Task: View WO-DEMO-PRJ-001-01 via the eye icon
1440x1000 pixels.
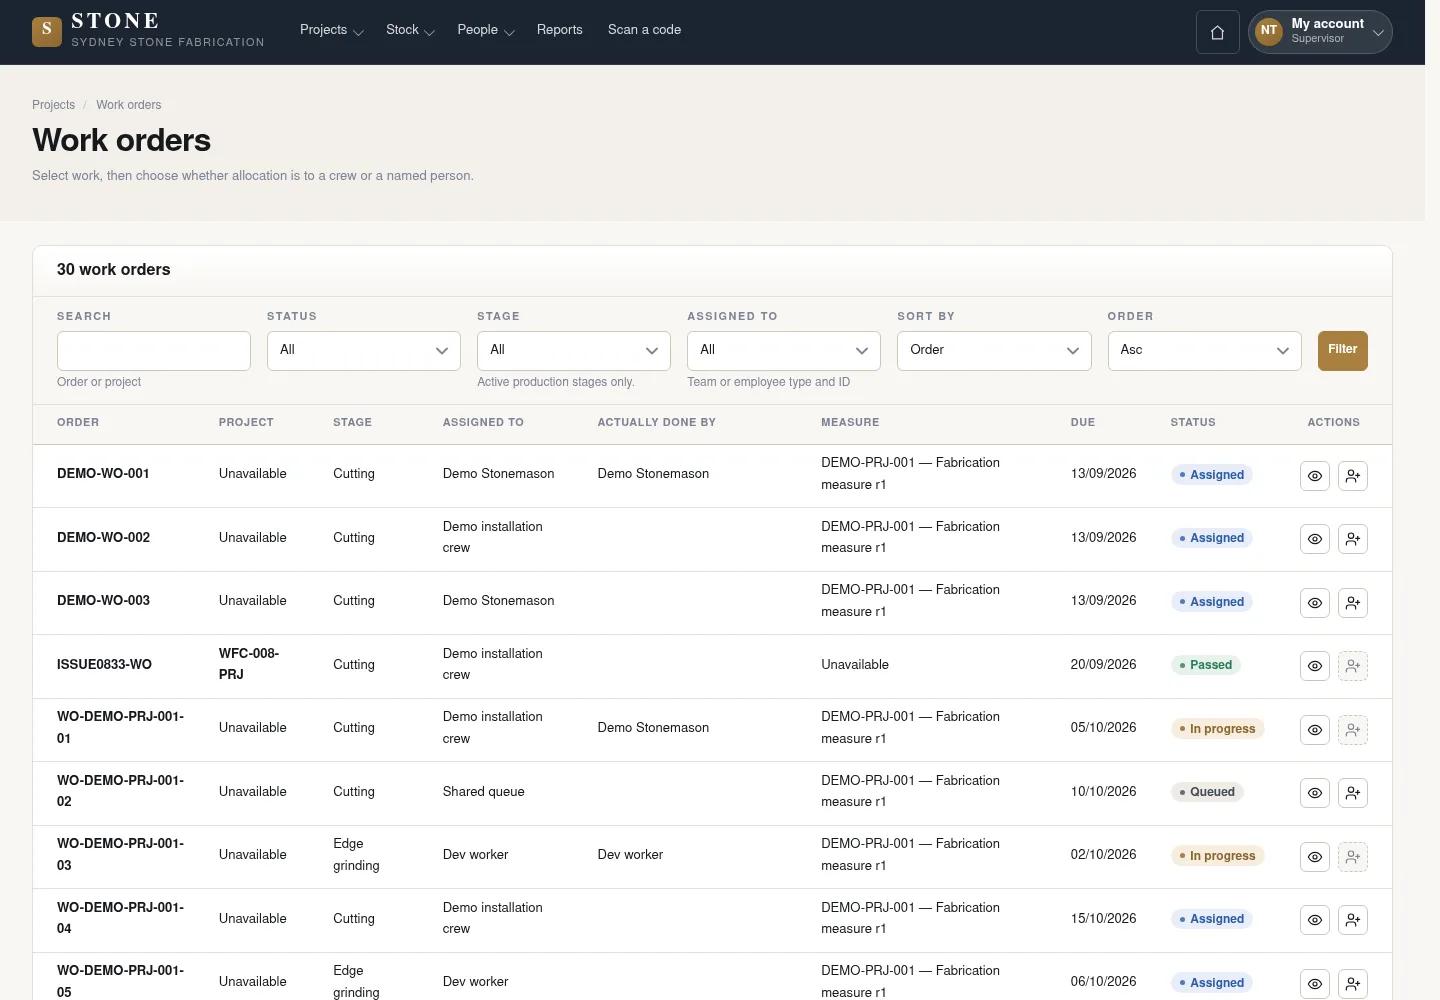Action: pyautogui.click(x=1315, y=730)
